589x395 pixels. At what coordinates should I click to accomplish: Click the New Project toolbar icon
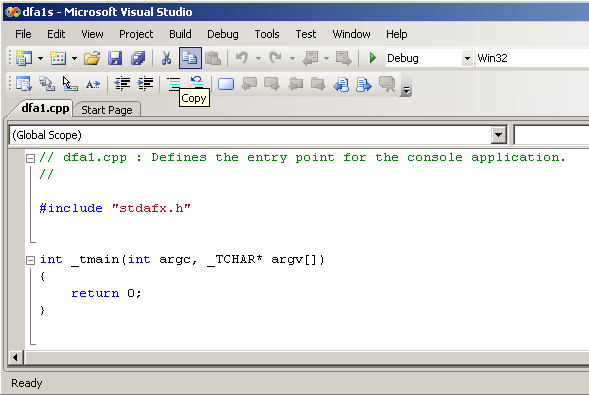[x=24, y=58]
